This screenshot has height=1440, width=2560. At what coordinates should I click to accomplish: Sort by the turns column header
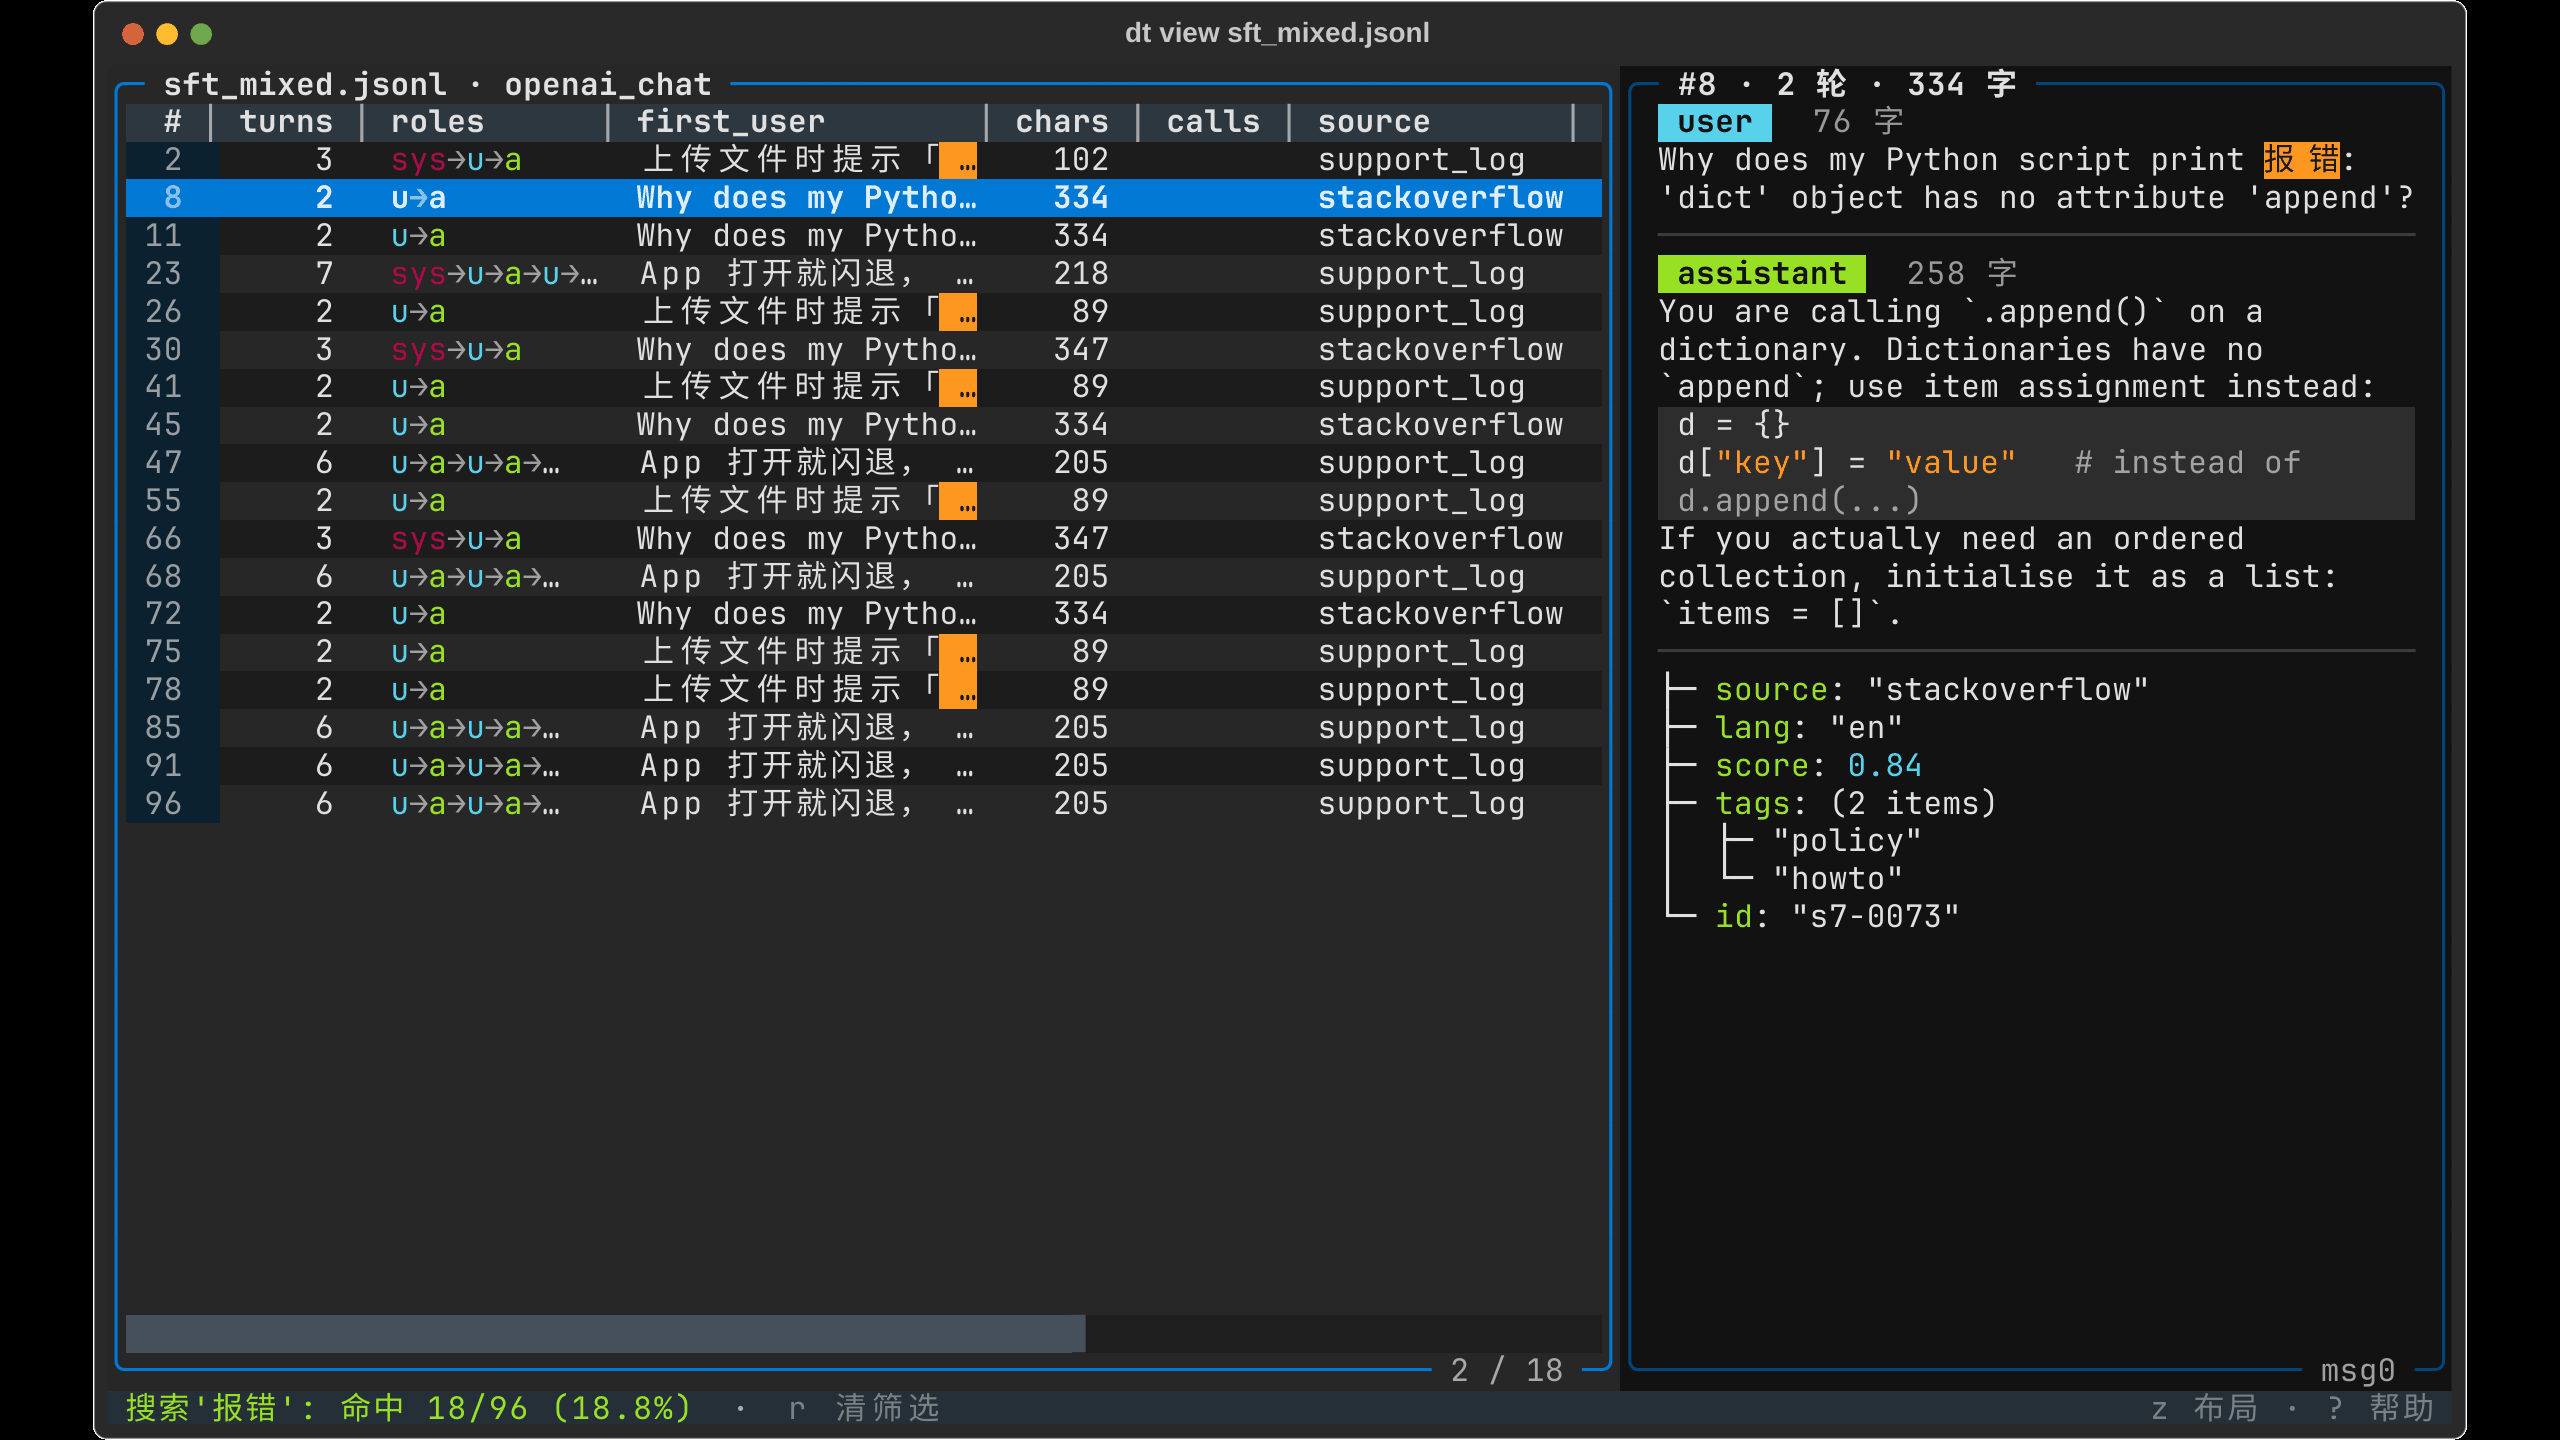[286, 122]
